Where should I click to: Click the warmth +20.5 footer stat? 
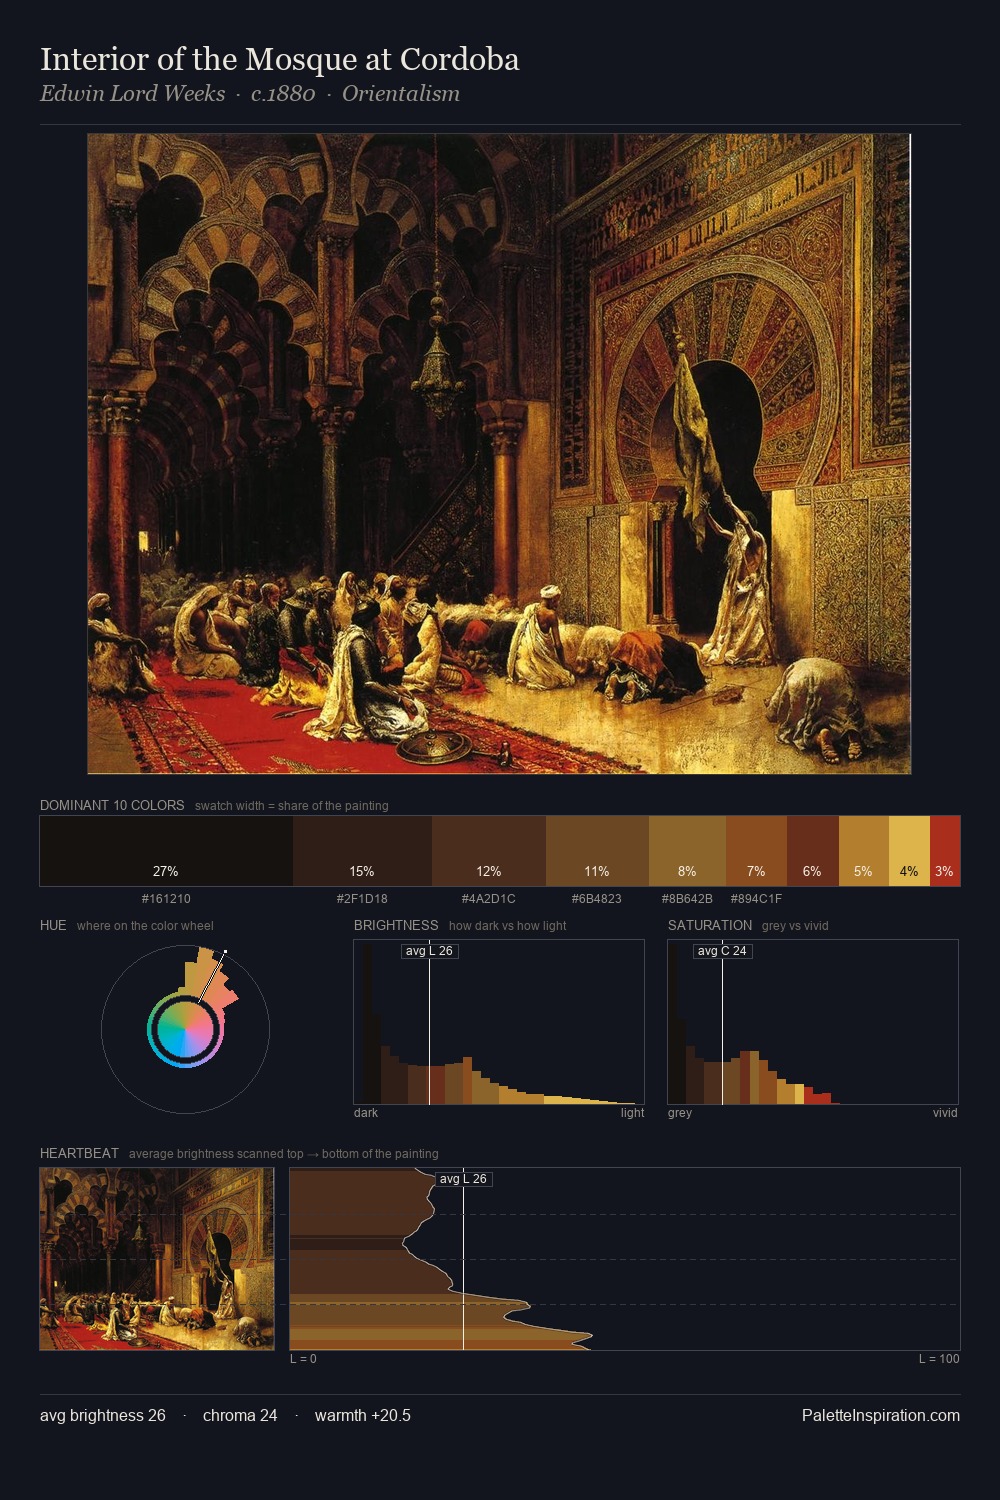pyautogui.click(x=363, y=1415)
